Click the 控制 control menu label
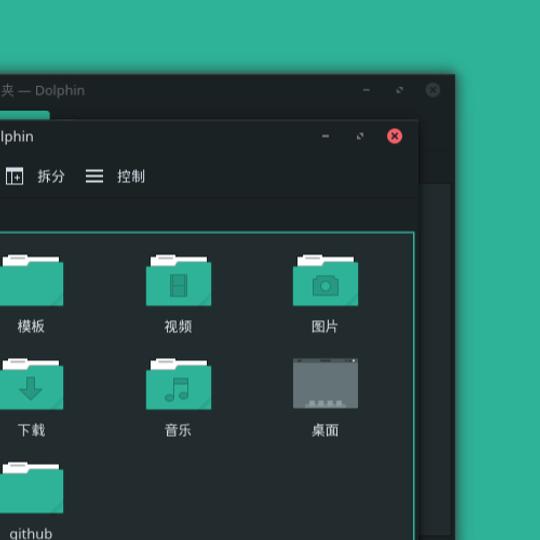 (131, 176)
